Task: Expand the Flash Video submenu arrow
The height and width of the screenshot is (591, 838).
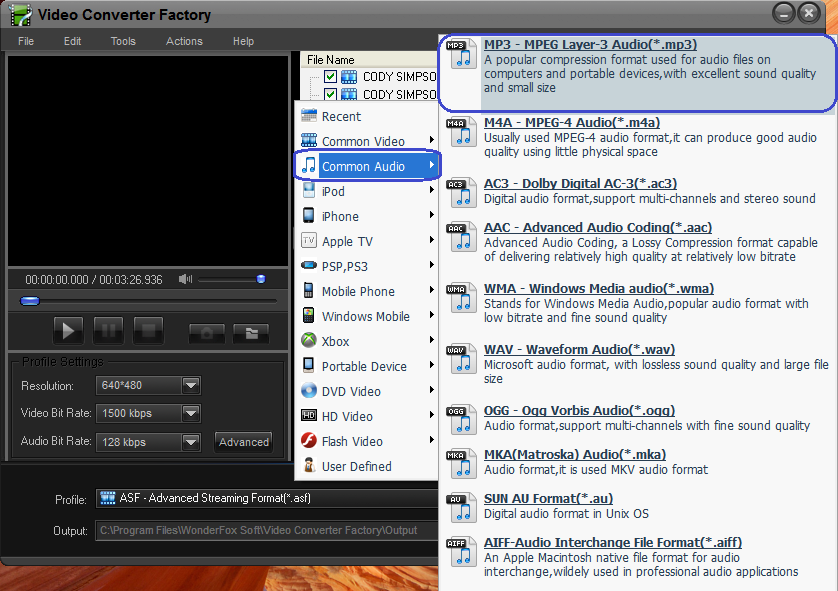Action: [x=431, y=440]
